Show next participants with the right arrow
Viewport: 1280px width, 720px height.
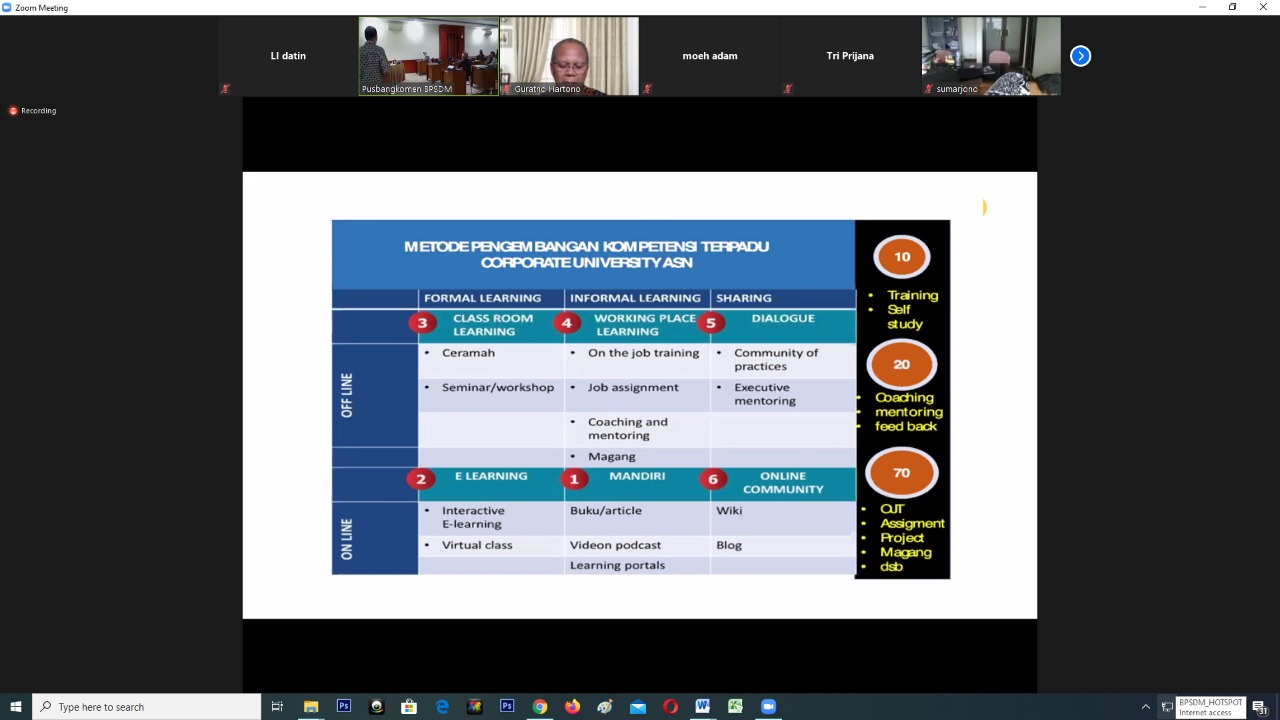(x=1080, y=56)
